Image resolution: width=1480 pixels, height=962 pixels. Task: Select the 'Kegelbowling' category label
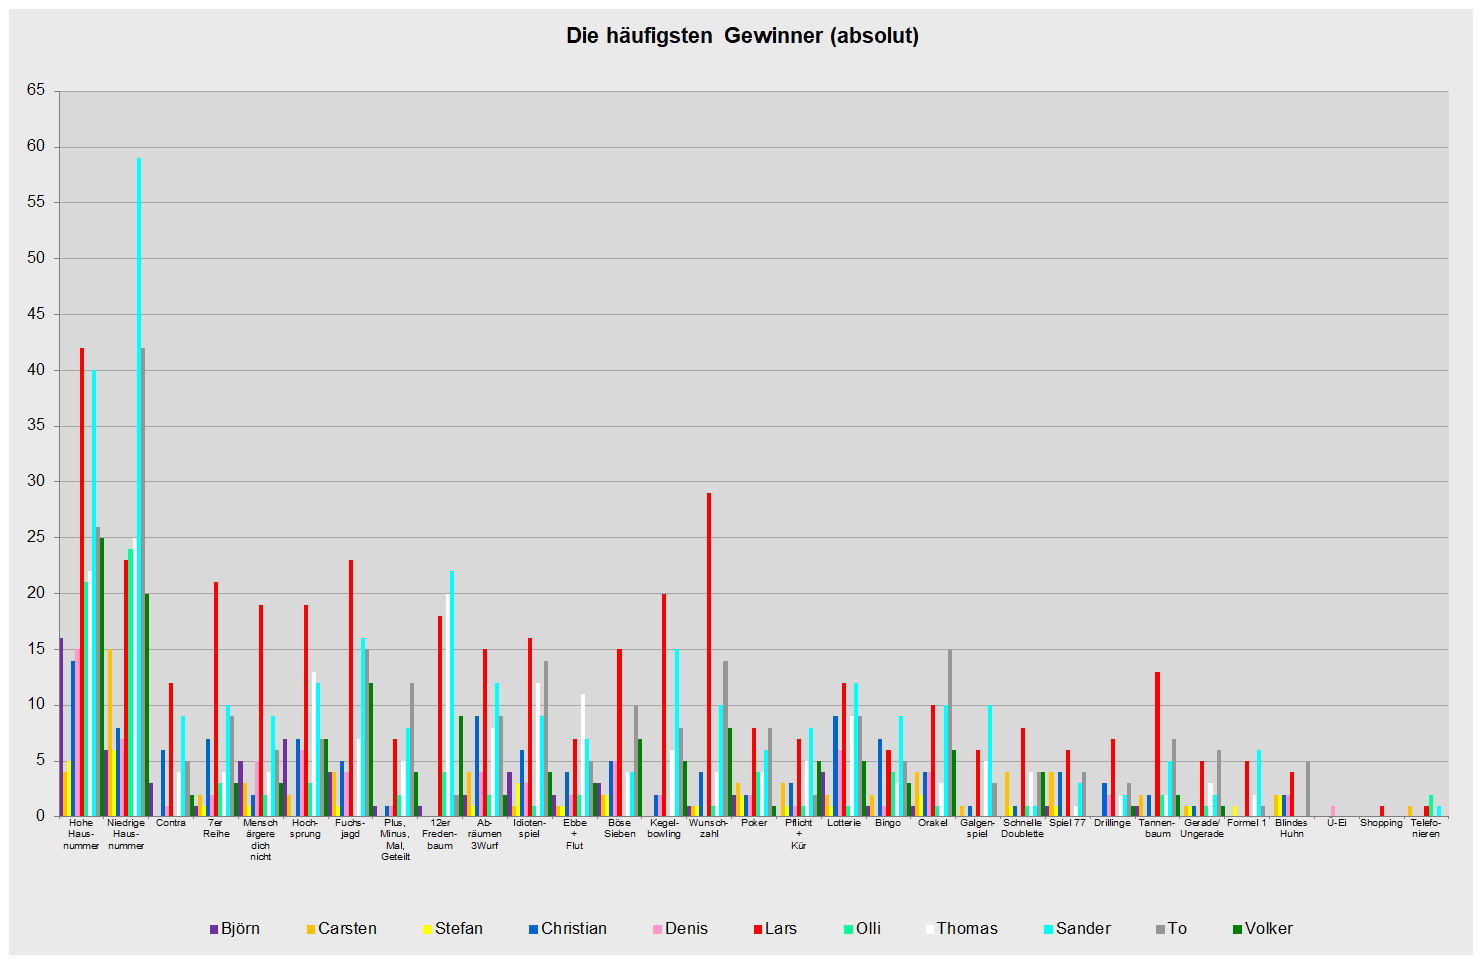[x=664, y=828]
